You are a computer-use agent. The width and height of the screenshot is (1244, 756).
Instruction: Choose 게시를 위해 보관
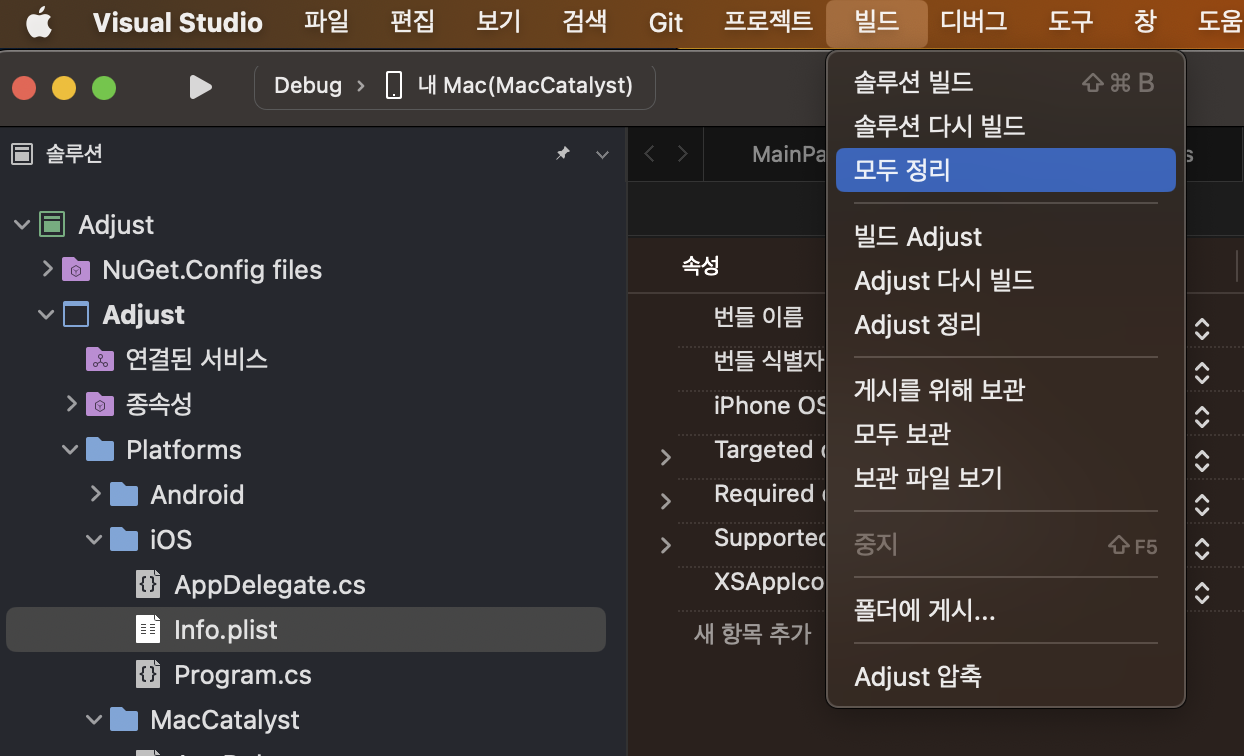point(1005,390)
